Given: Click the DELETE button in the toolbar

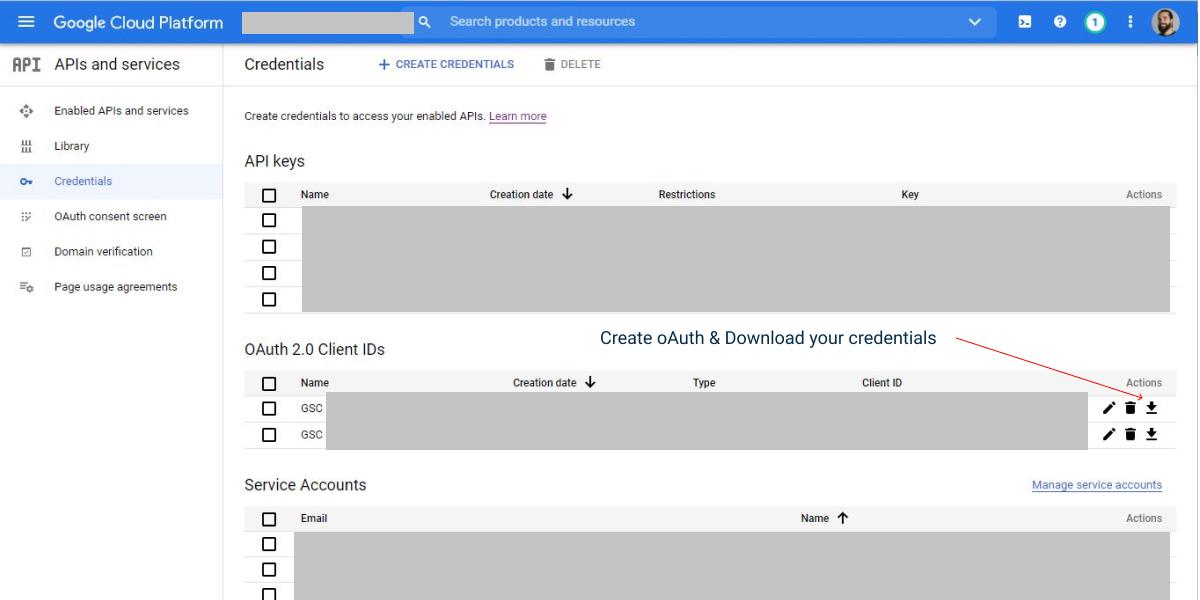Looking at the screenshot, I should click(x=572, y=64).
